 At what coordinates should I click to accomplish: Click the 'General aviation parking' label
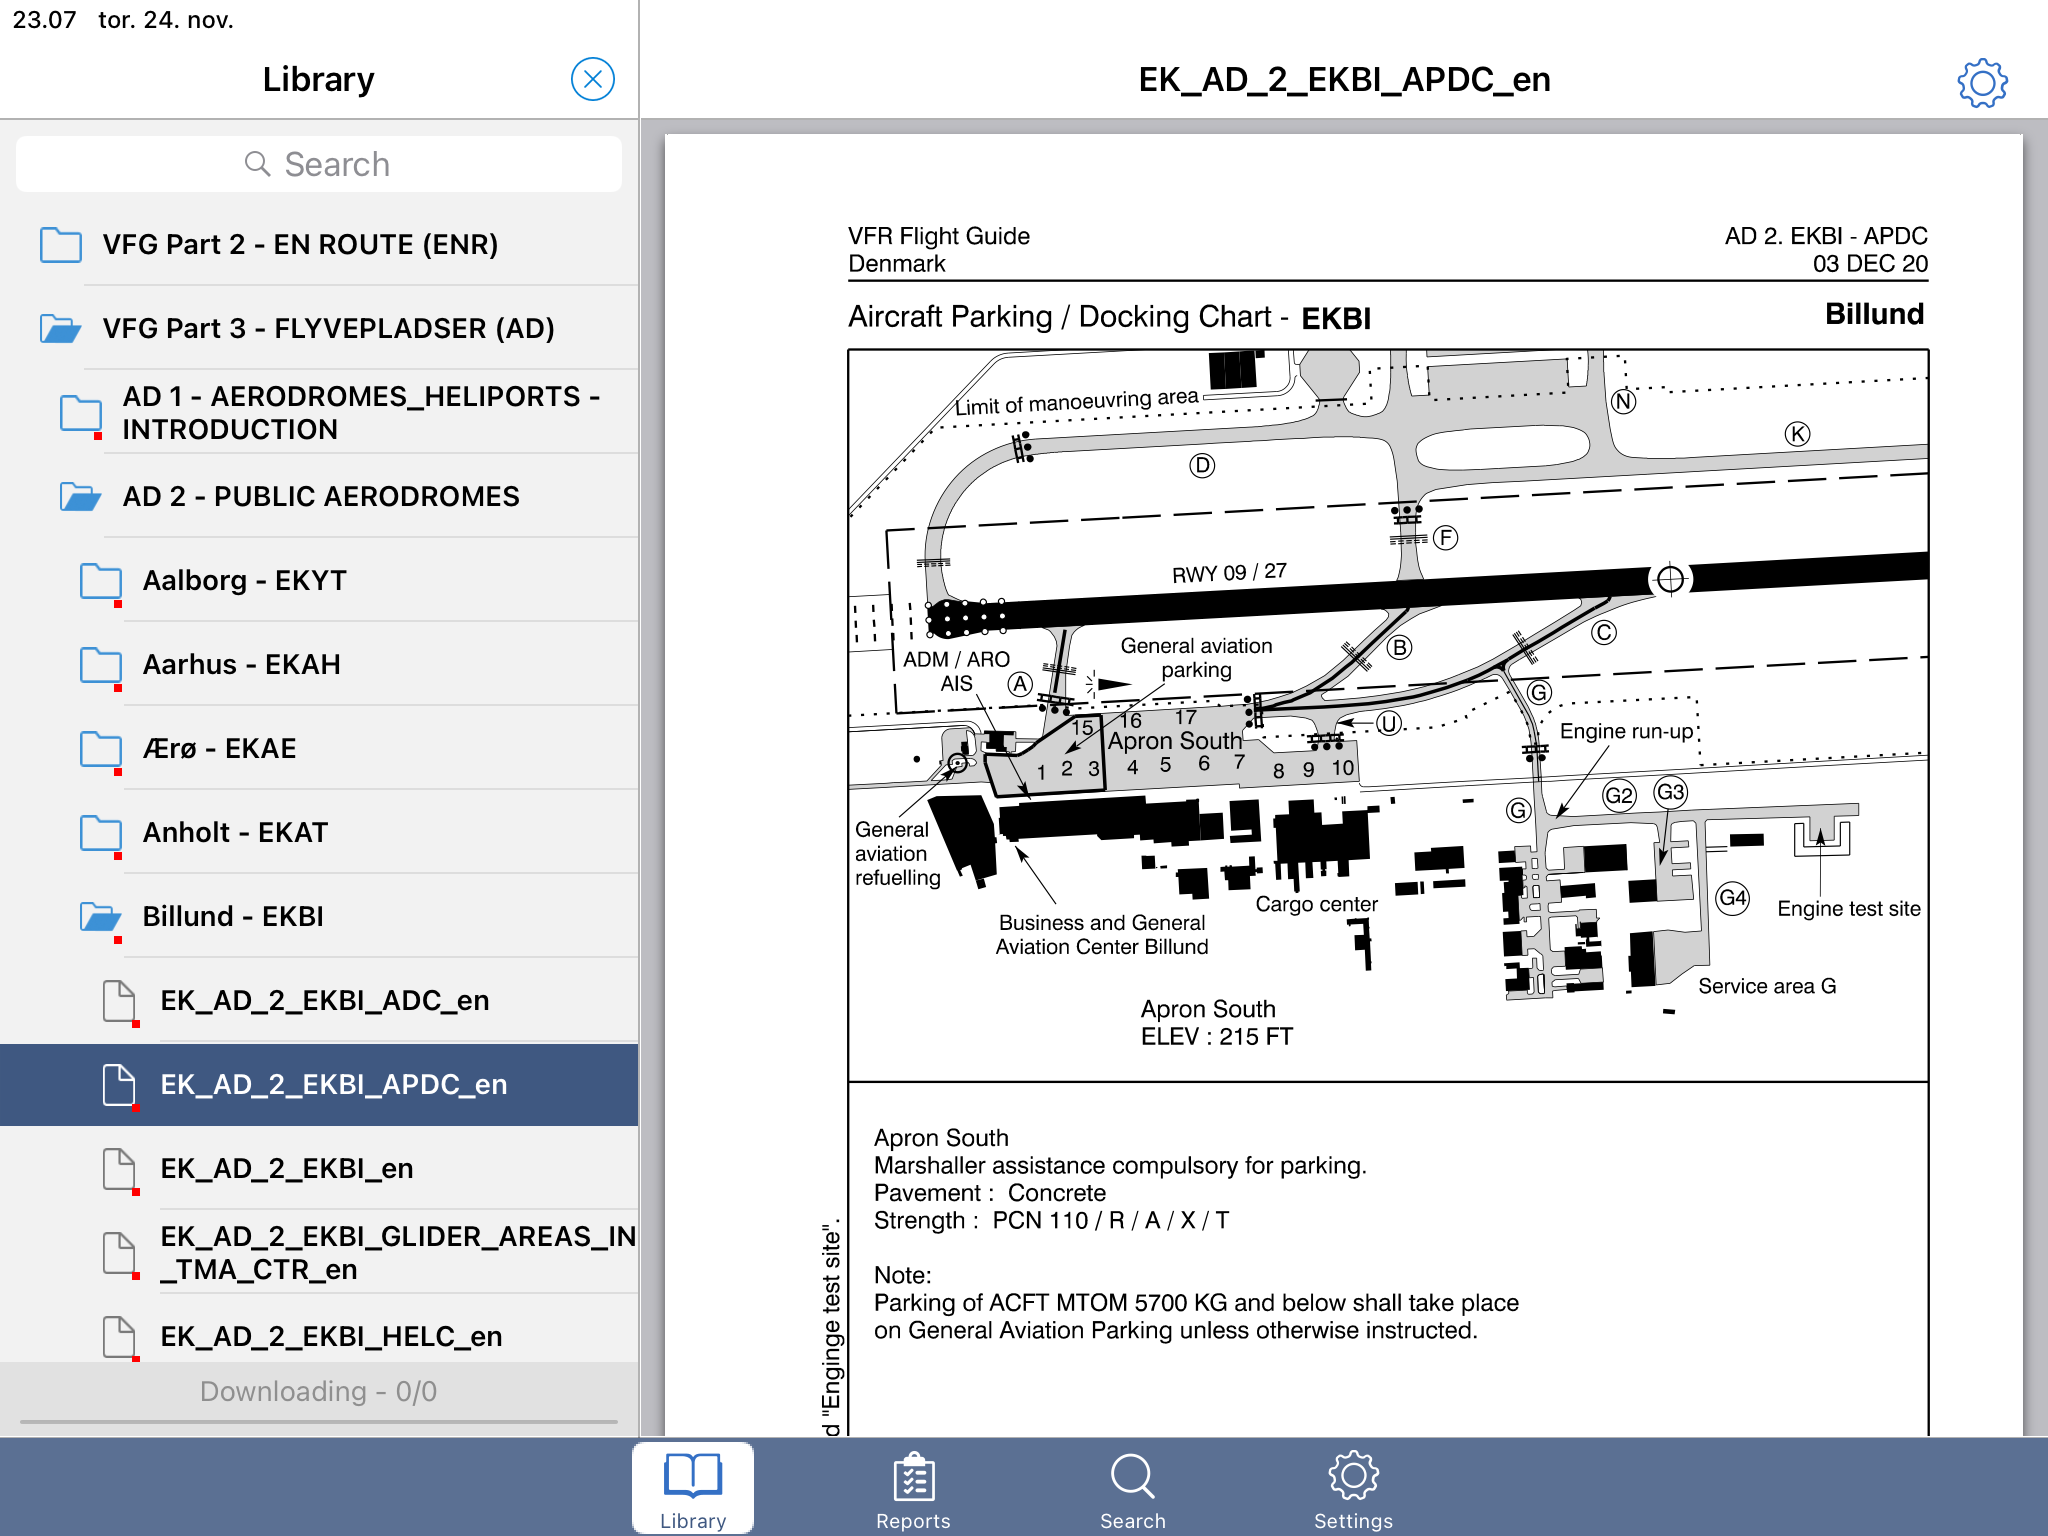pos(1196,658)
